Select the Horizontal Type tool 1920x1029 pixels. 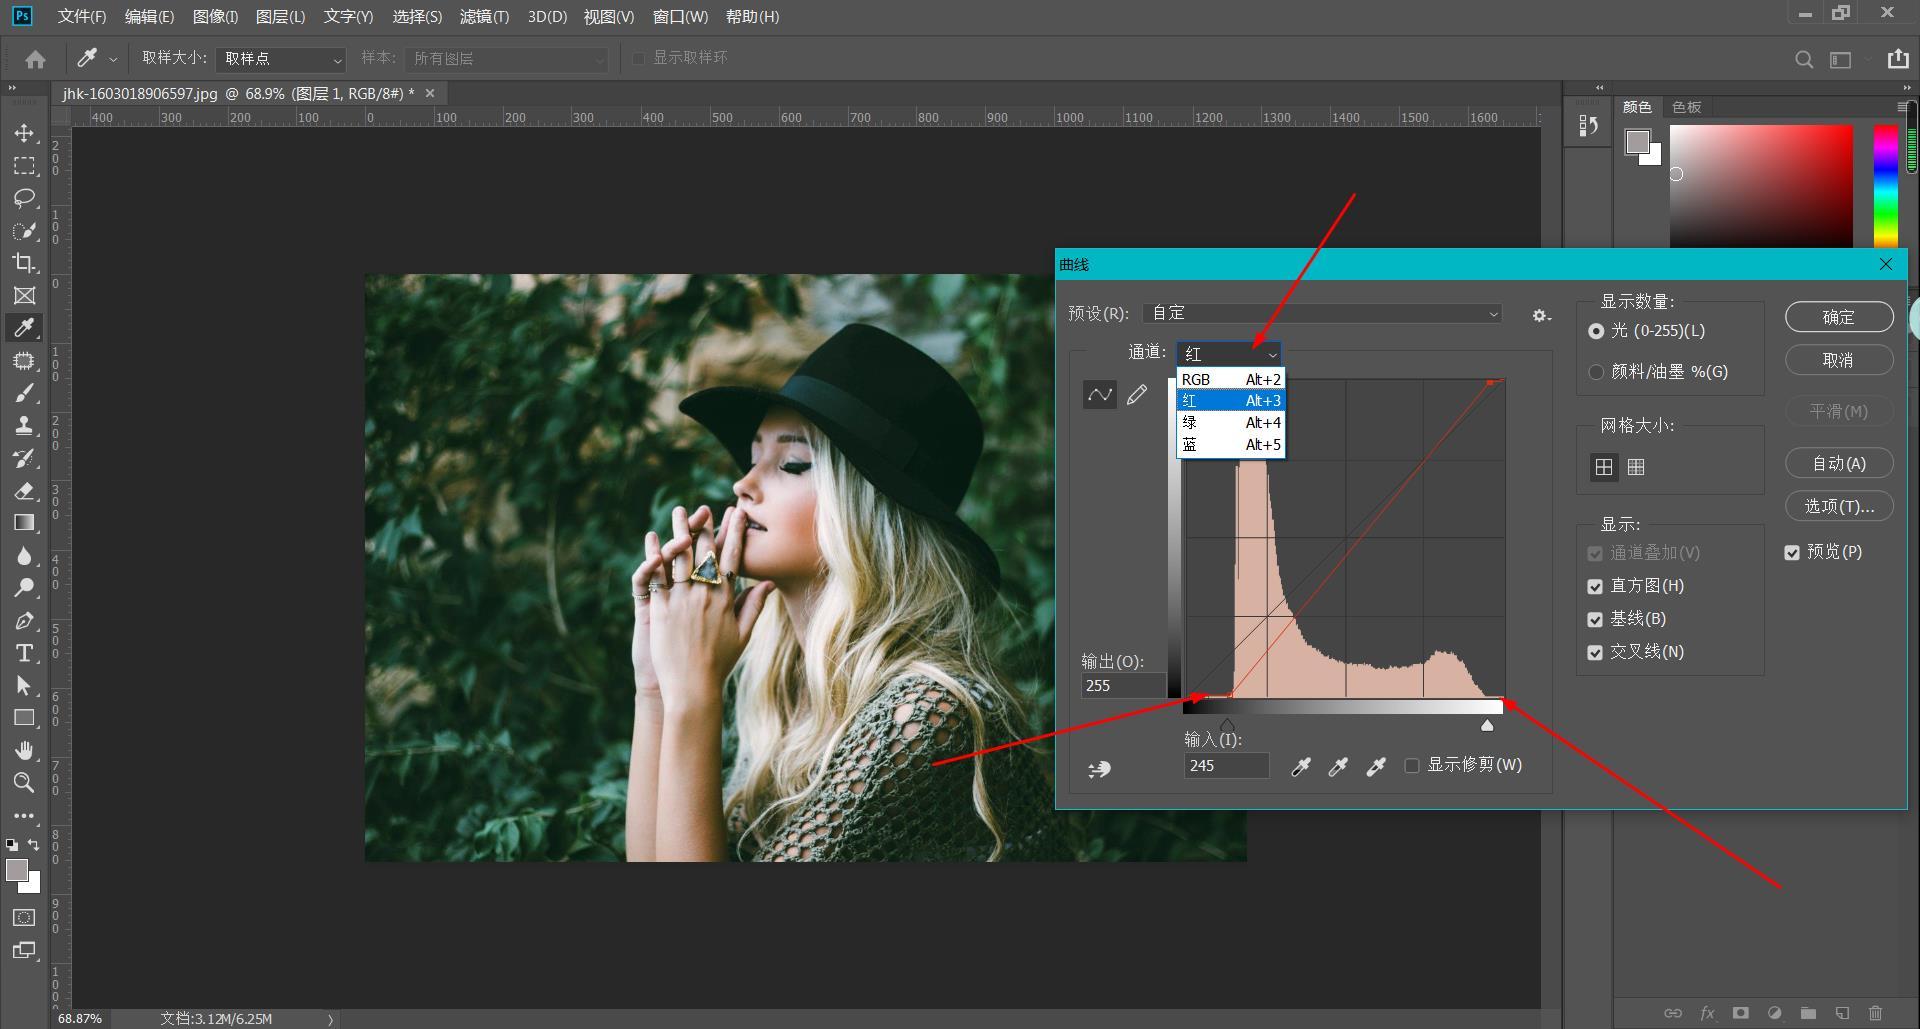click(x=24, y=653)
